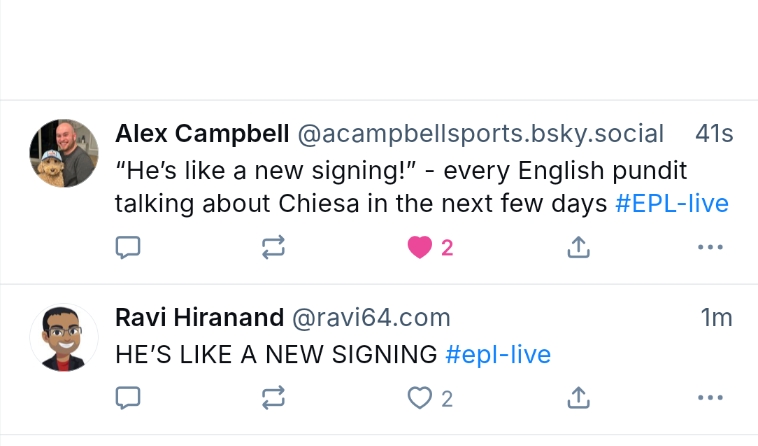This screenshot has height=446, width=758.
Task: Reply to Ravi Hiranand's post
Action: (128, 398)
